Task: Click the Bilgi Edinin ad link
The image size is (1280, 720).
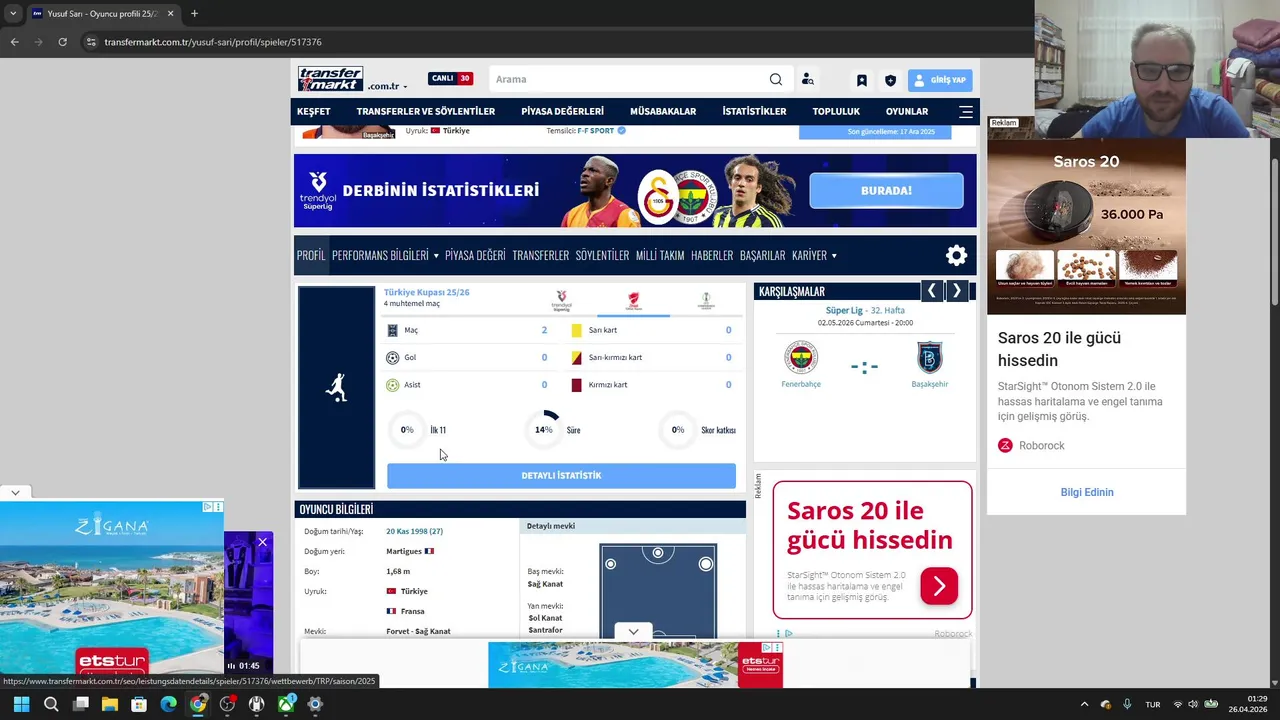Action: point(1087,492)
